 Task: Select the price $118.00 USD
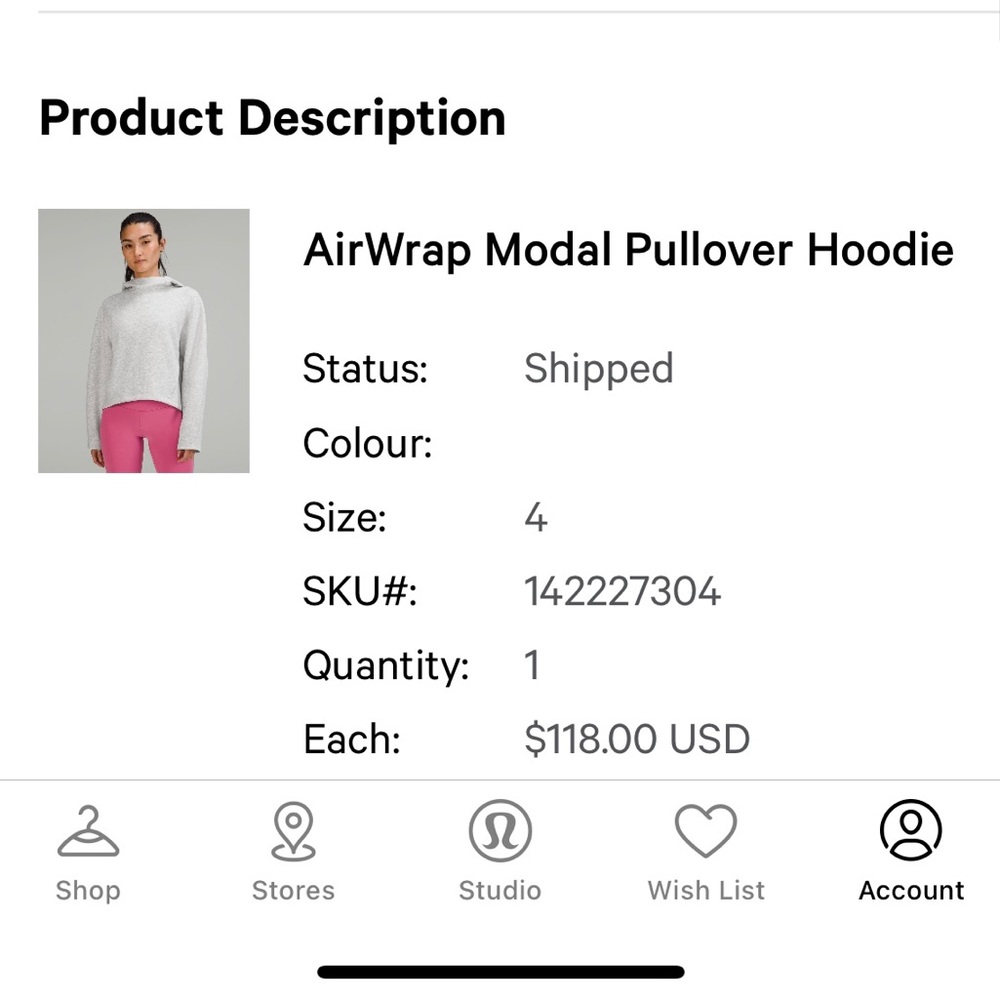(638, 738)
